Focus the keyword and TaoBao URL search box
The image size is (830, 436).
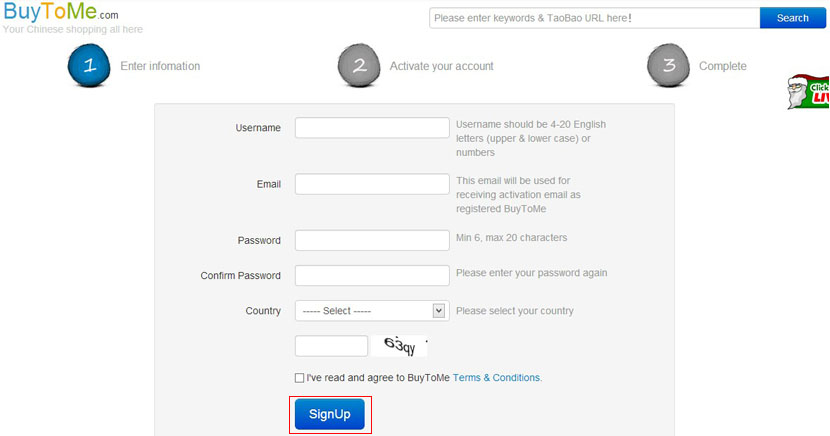[594, 18]
